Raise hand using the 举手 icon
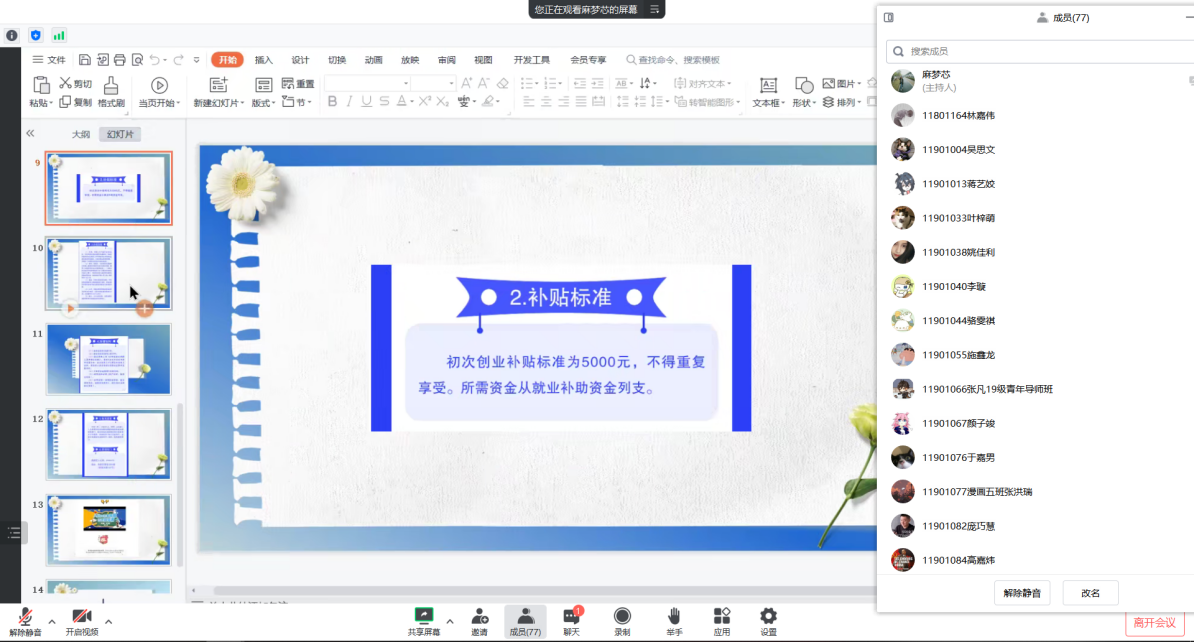 (x=674, y=617)
